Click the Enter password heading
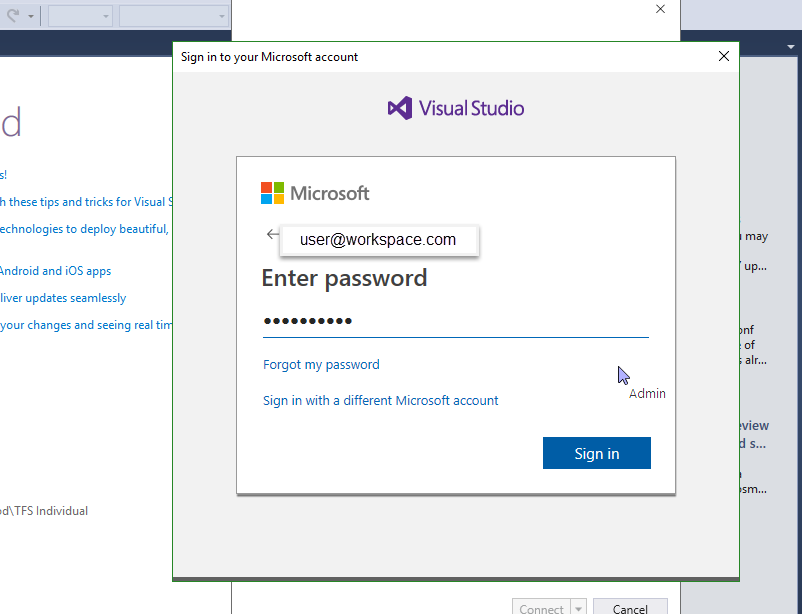Screen dimensions: 802x614 coord(344,279)
